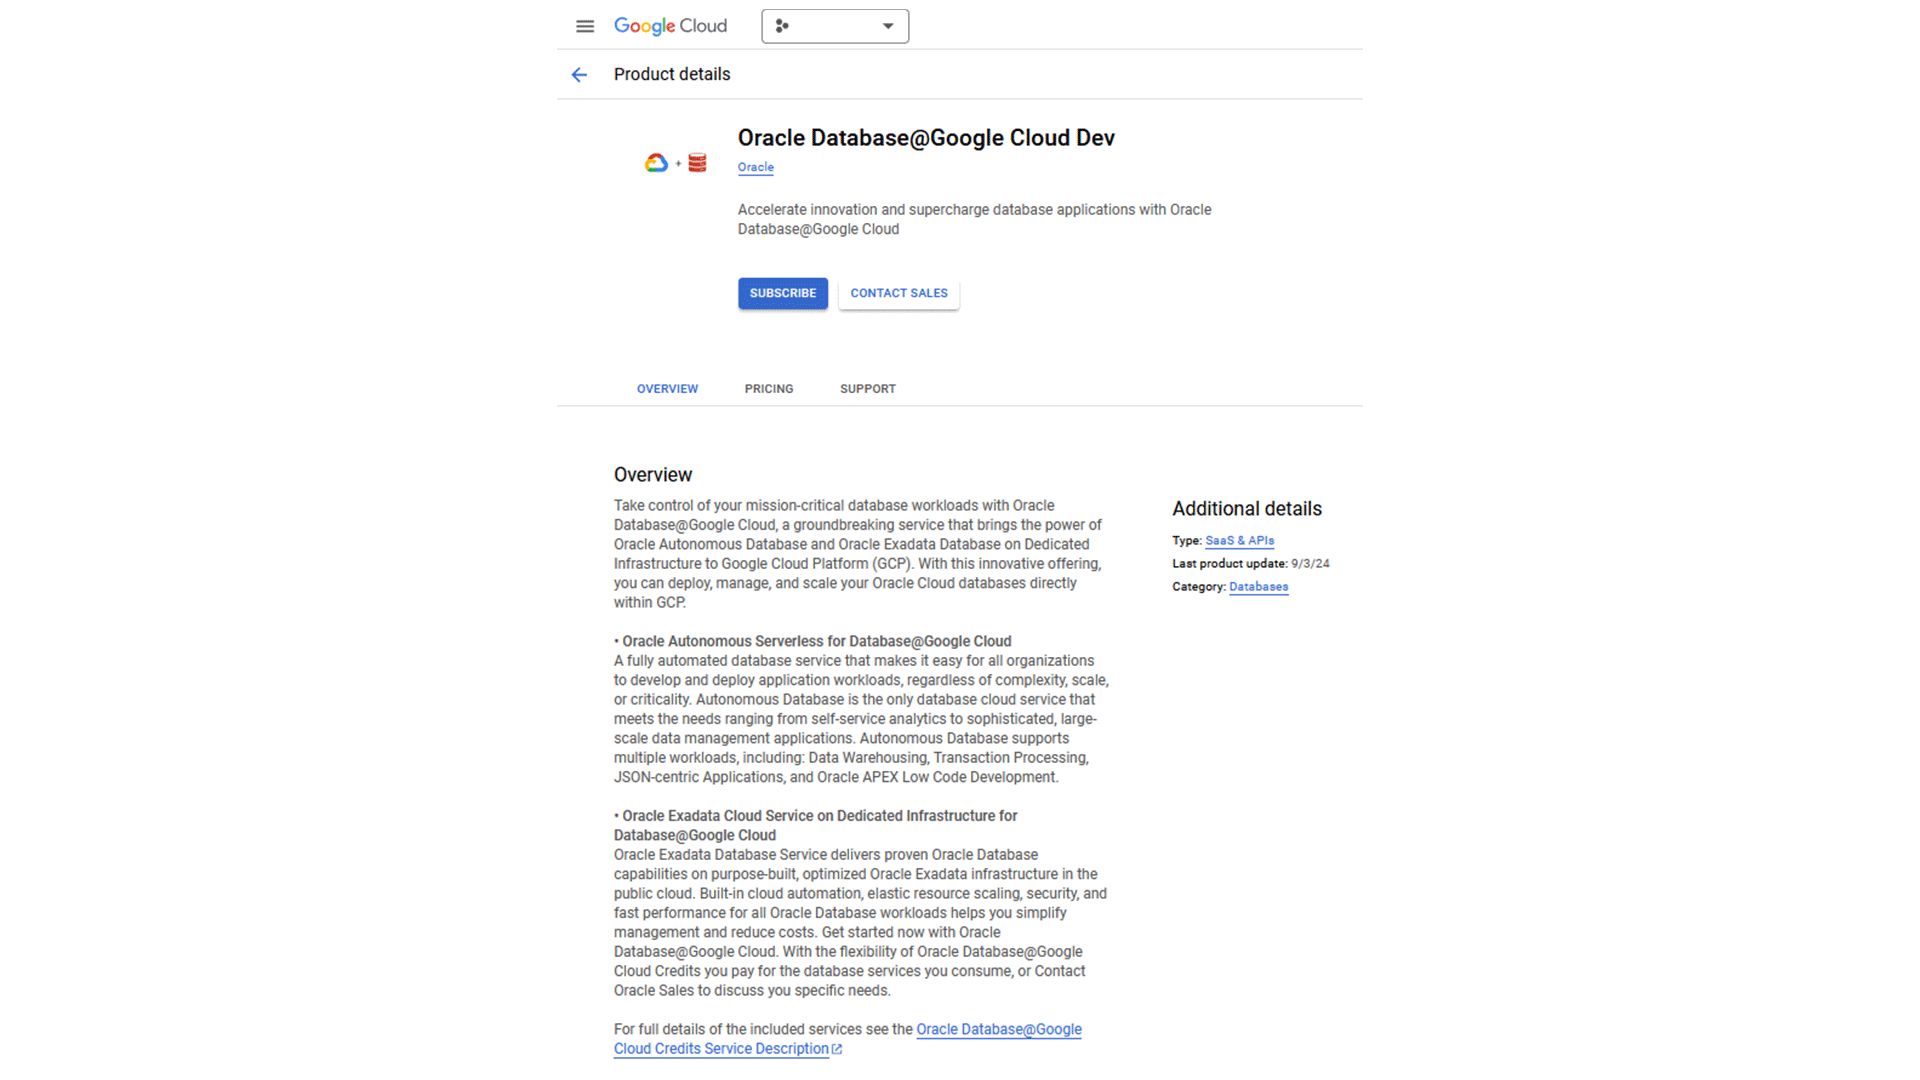Click the back arrow to leave Product details
The height and width of the screenshot is (1080, 1920).
coord(580,74)
